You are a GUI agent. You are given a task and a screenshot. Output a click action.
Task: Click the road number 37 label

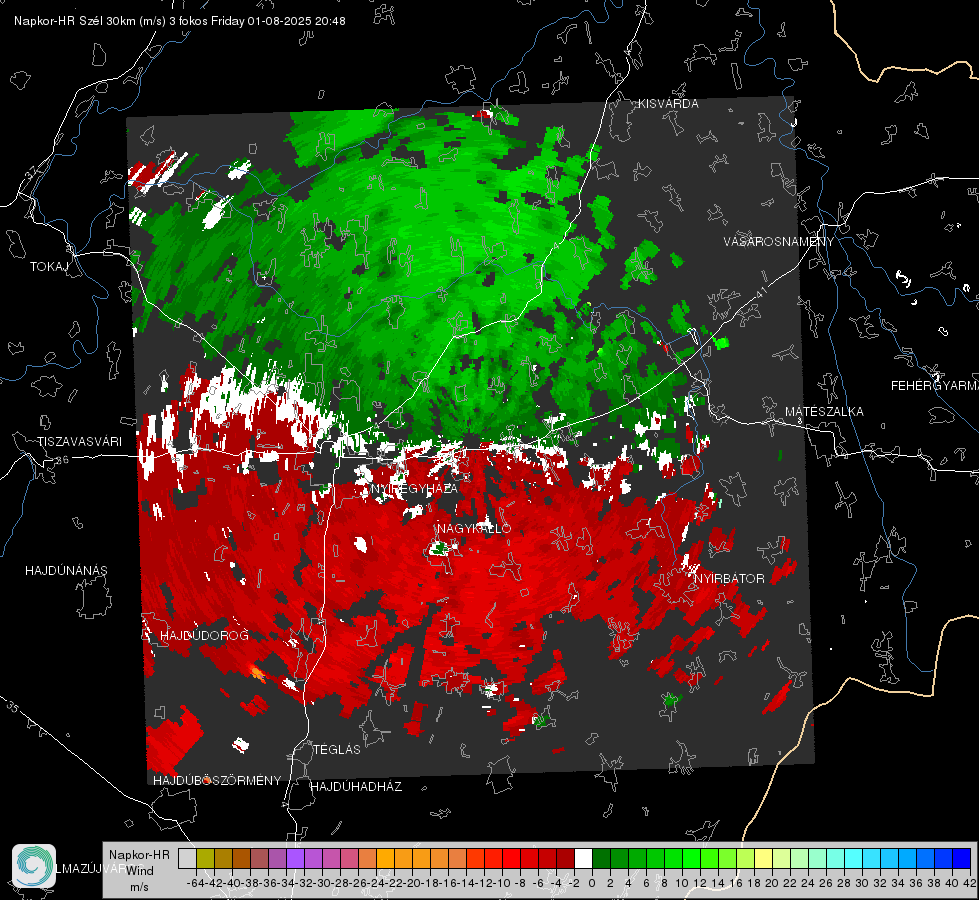(x=31, y=172)
